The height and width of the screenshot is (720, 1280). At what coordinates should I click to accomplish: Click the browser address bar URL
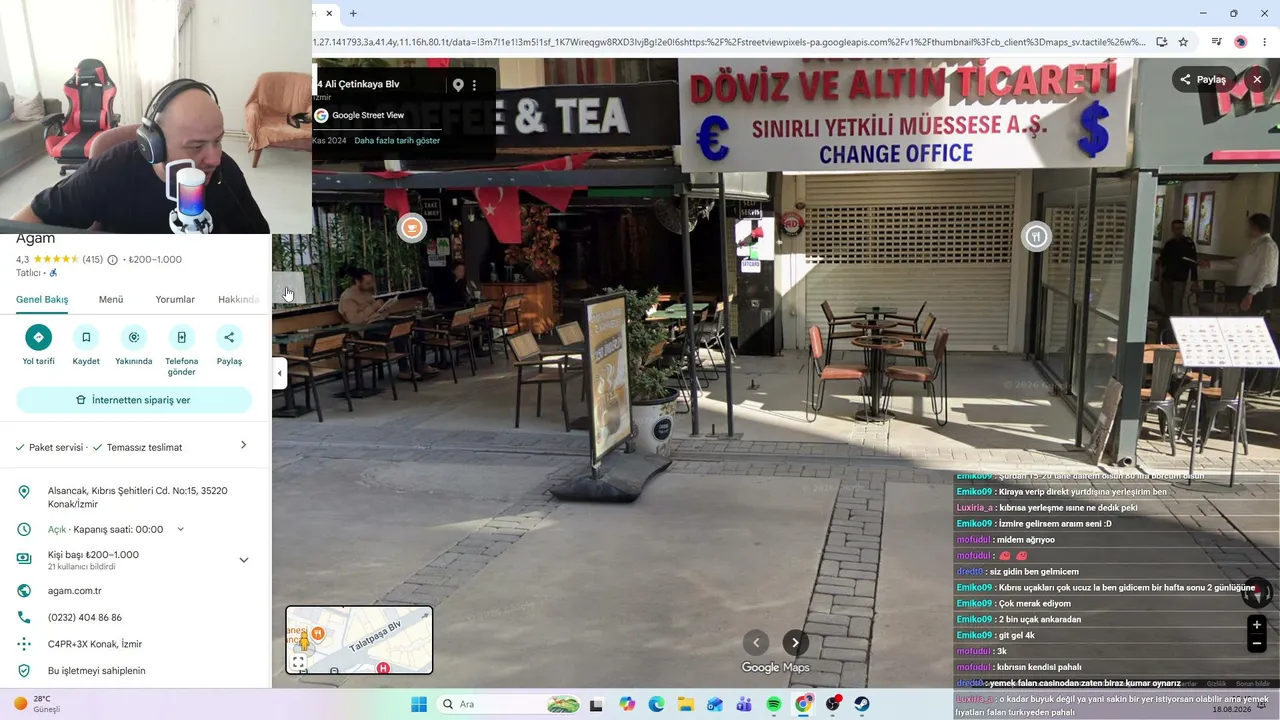[728, 42]
